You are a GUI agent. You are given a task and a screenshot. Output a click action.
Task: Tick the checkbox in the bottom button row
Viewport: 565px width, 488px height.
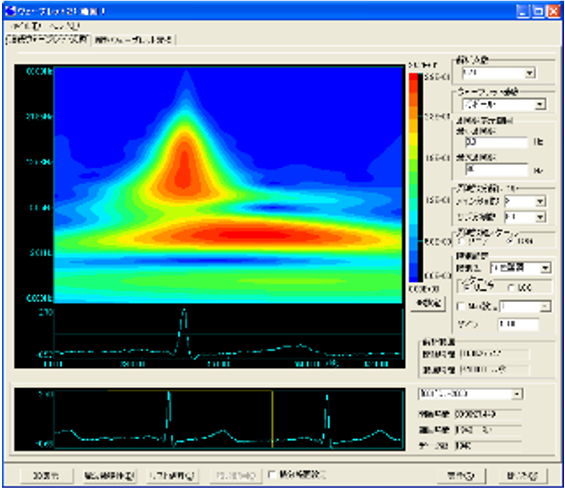[273, 475]
